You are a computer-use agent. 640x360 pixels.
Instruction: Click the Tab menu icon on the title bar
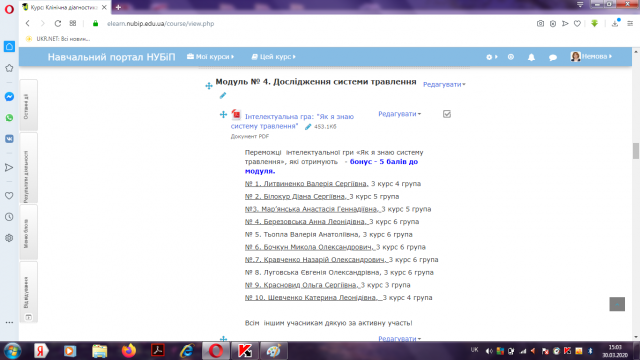(x=580, y=4)
